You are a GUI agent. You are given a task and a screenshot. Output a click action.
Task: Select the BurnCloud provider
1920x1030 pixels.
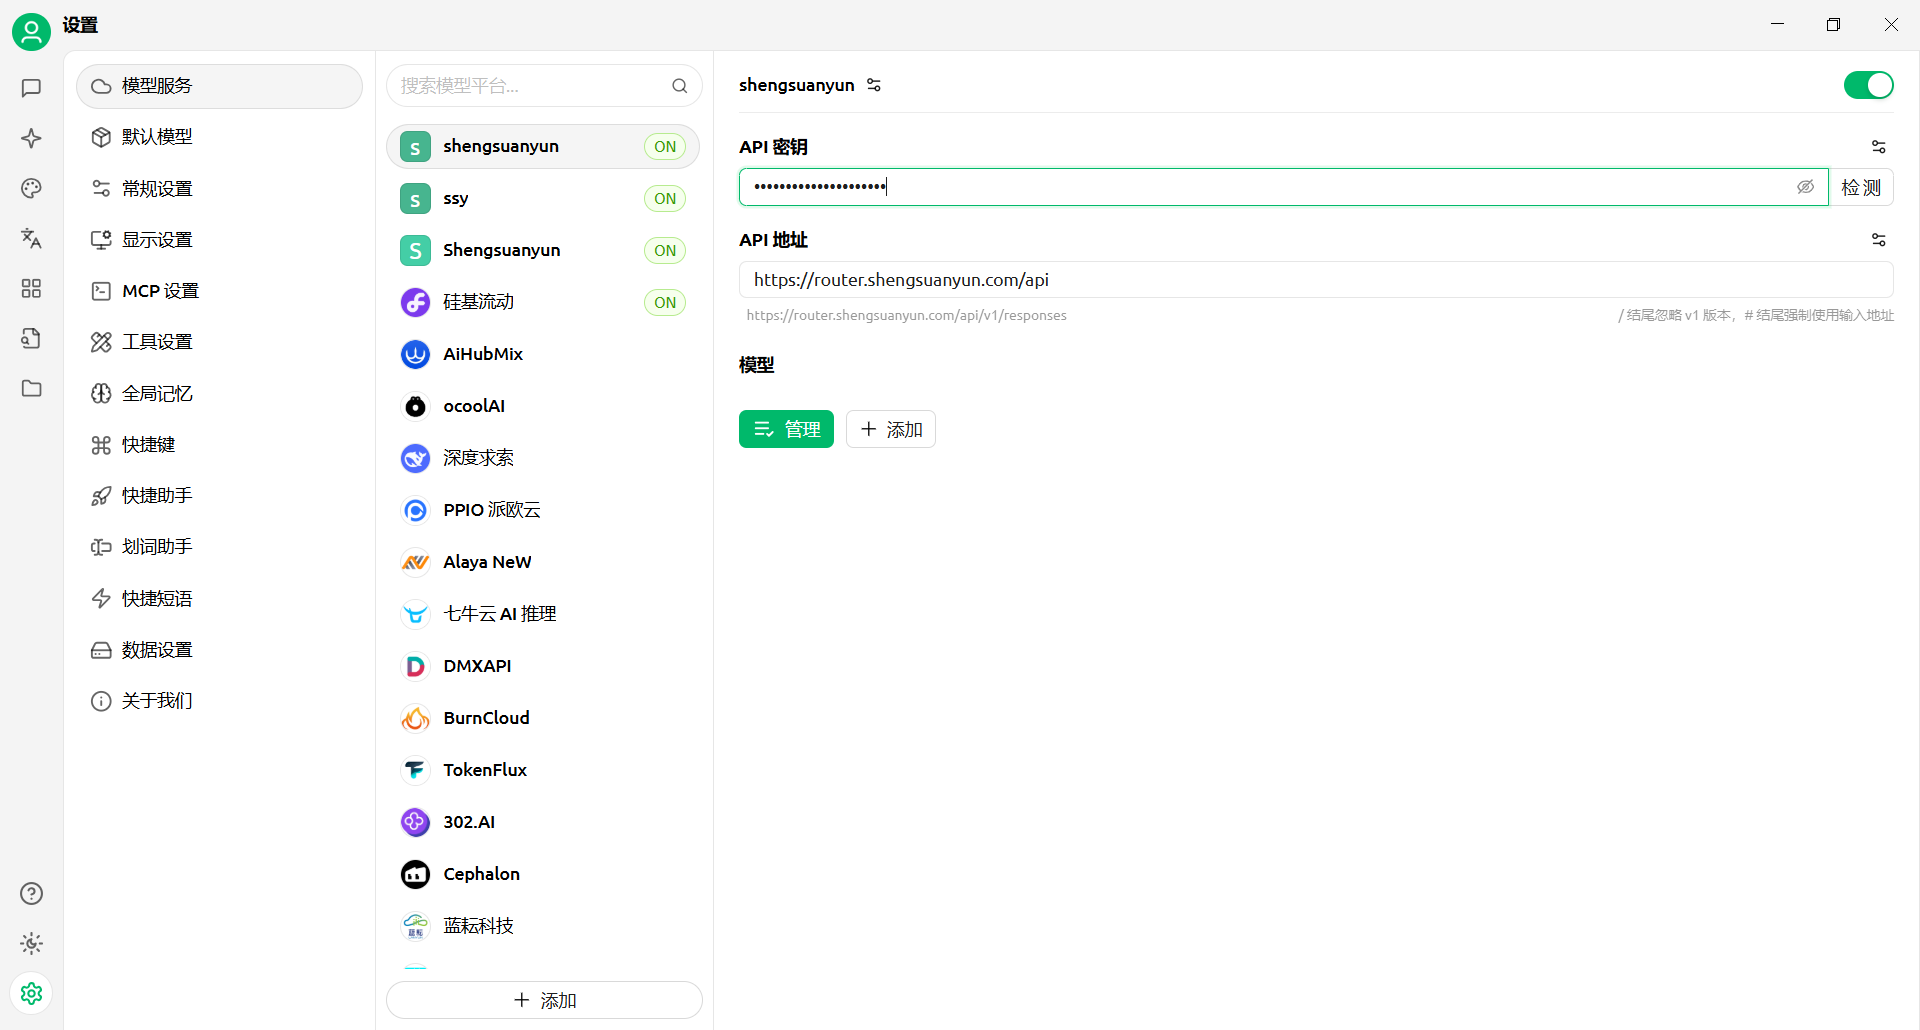pos(543,718)
